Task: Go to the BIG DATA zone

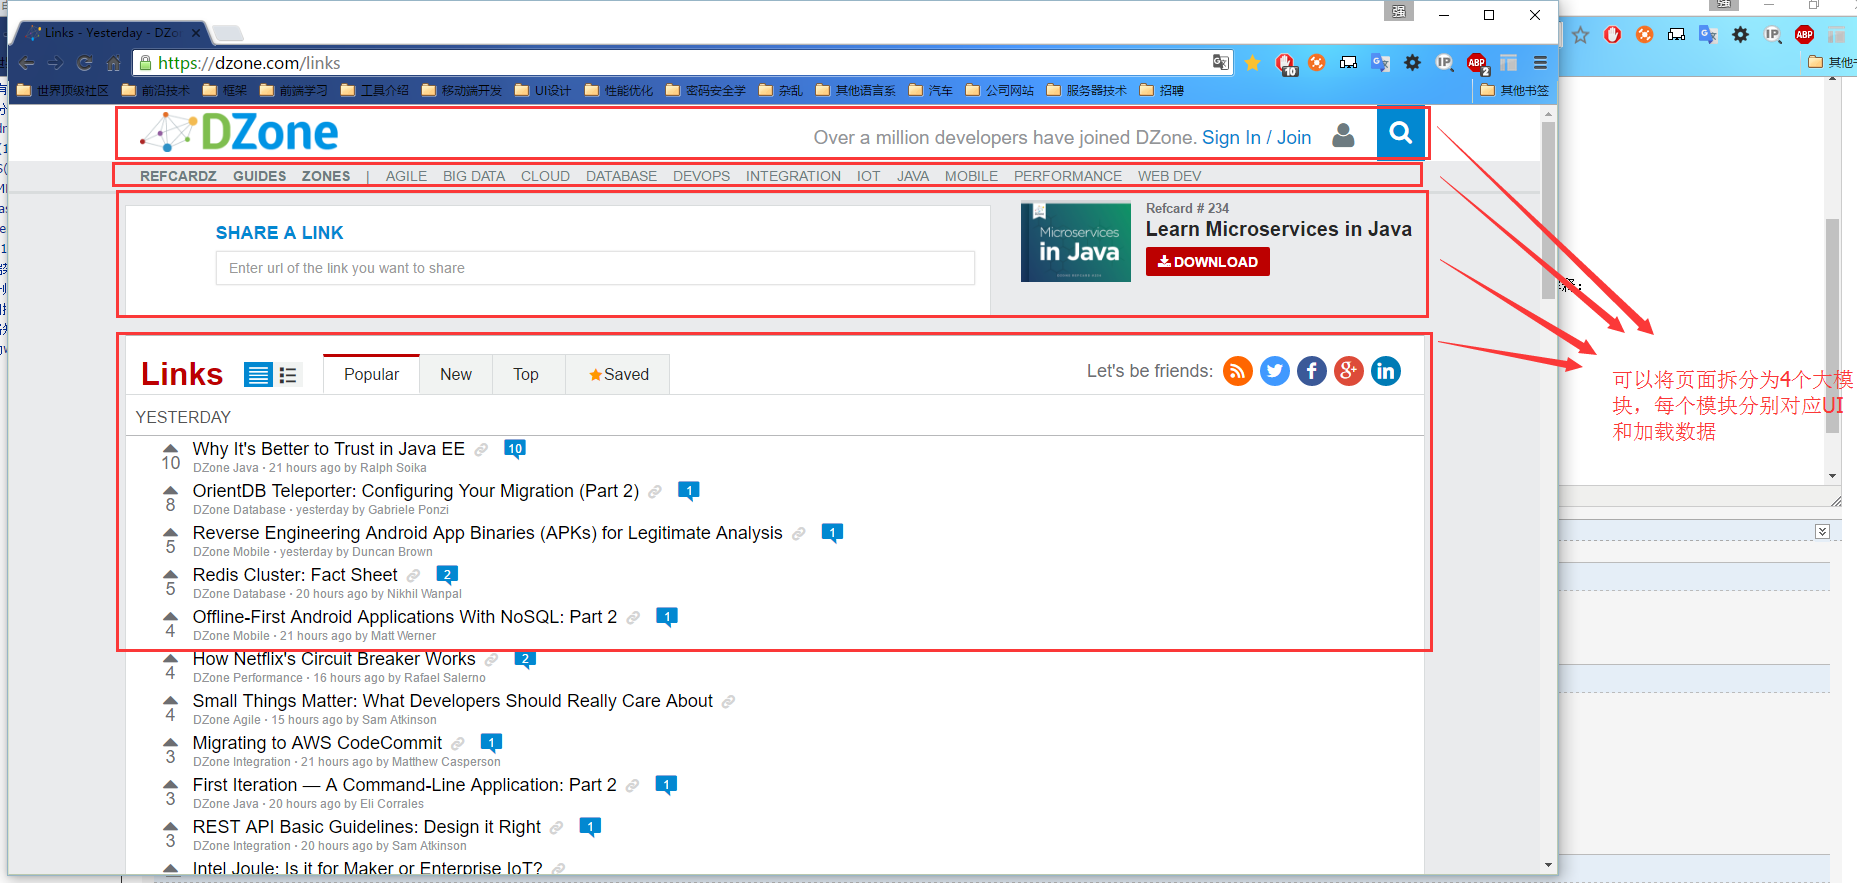Action: tap(474, 176)
